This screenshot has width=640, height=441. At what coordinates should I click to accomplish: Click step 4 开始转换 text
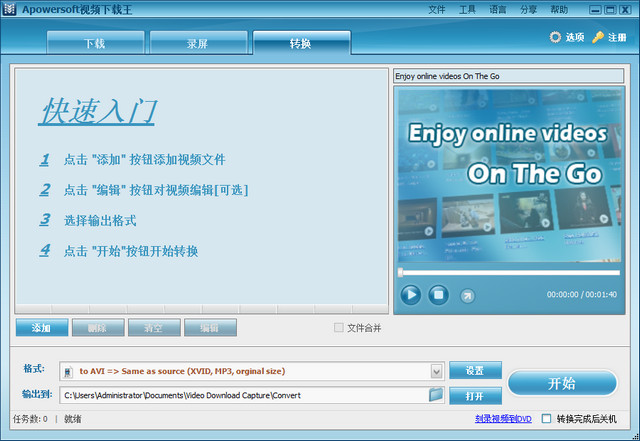coord(131,251)
